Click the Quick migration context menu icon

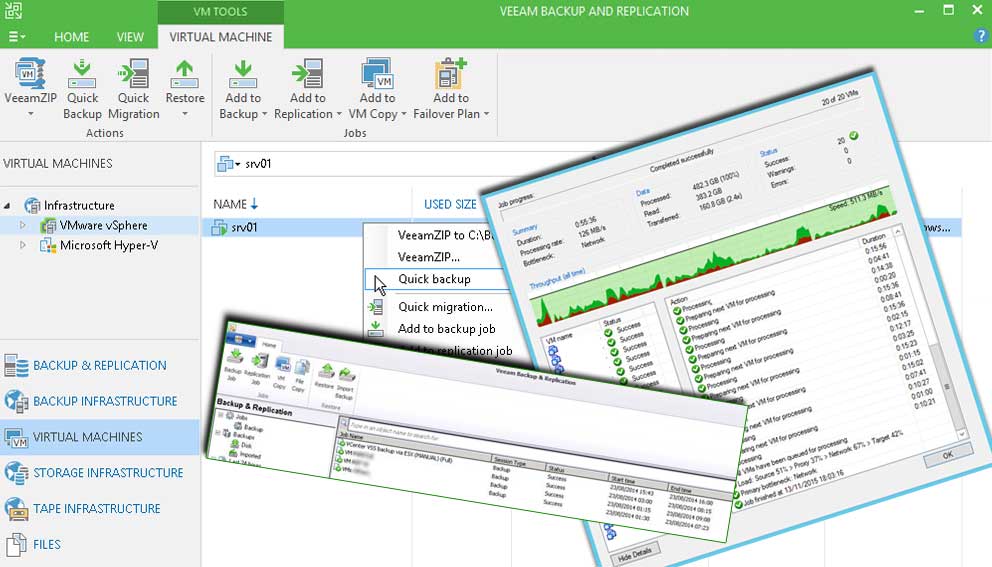pyautogui.click(x=376, y=307)
